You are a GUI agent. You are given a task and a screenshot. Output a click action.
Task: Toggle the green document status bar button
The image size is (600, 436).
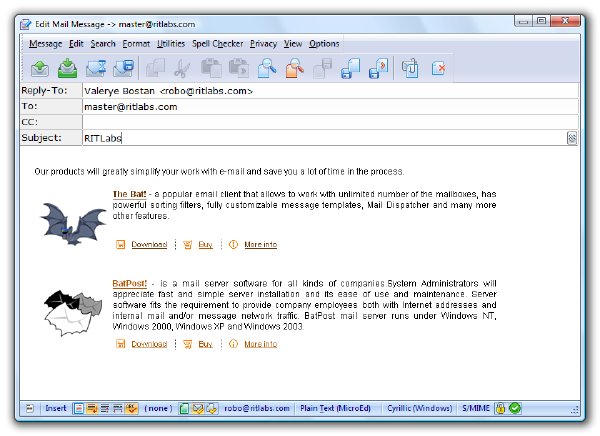tap(184, 408)
